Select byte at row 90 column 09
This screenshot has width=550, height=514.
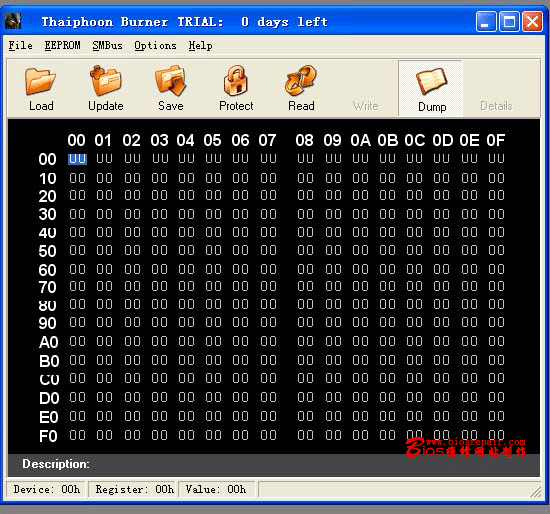[x=333, y=322]
